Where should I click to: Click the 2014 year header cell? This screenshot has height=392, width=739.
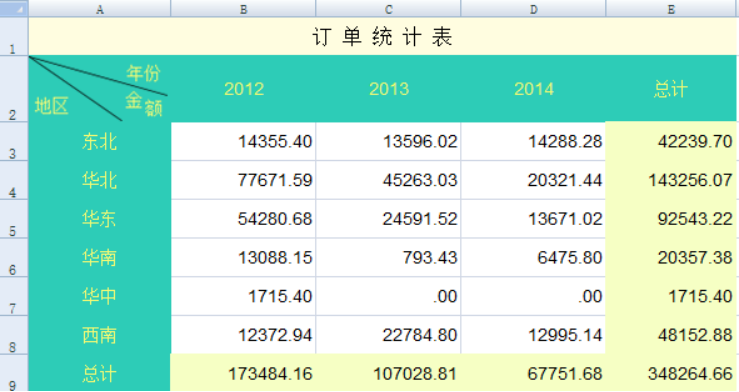[533, 89]
